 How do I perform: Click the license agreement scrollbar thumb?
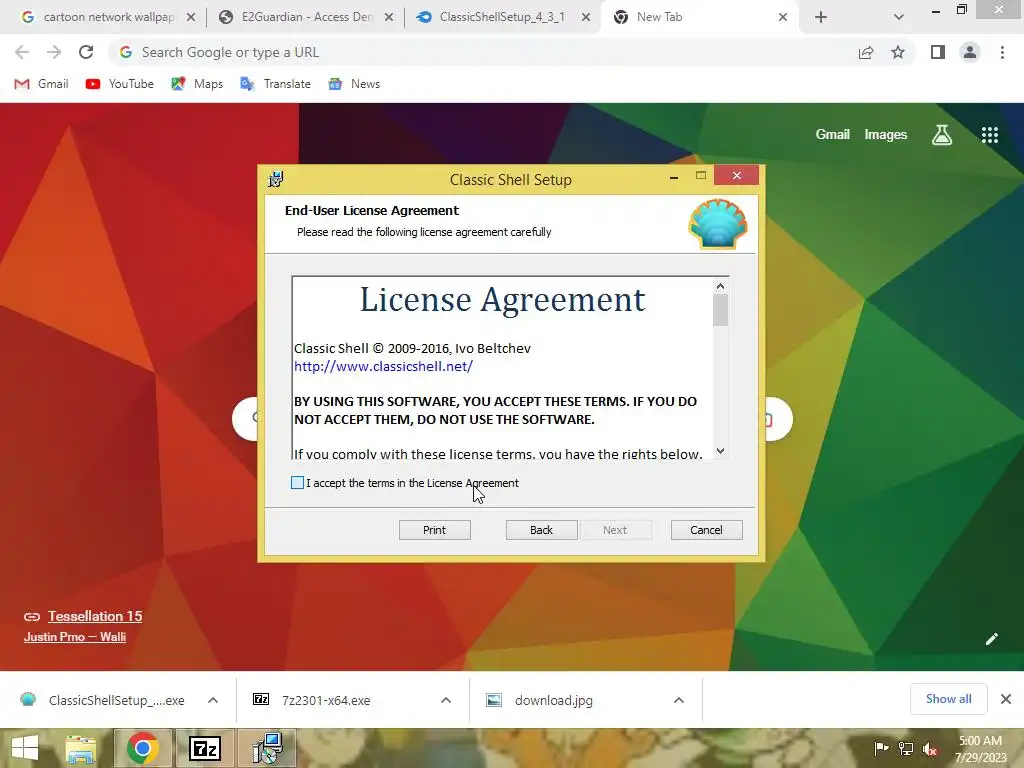[x=720, y=310]
